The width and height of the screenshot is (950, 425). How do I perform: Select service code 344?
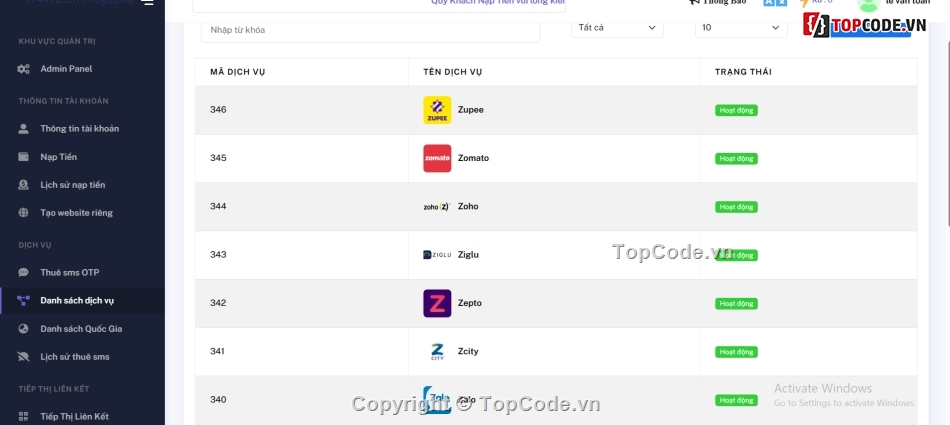click(x=218, y=206)
